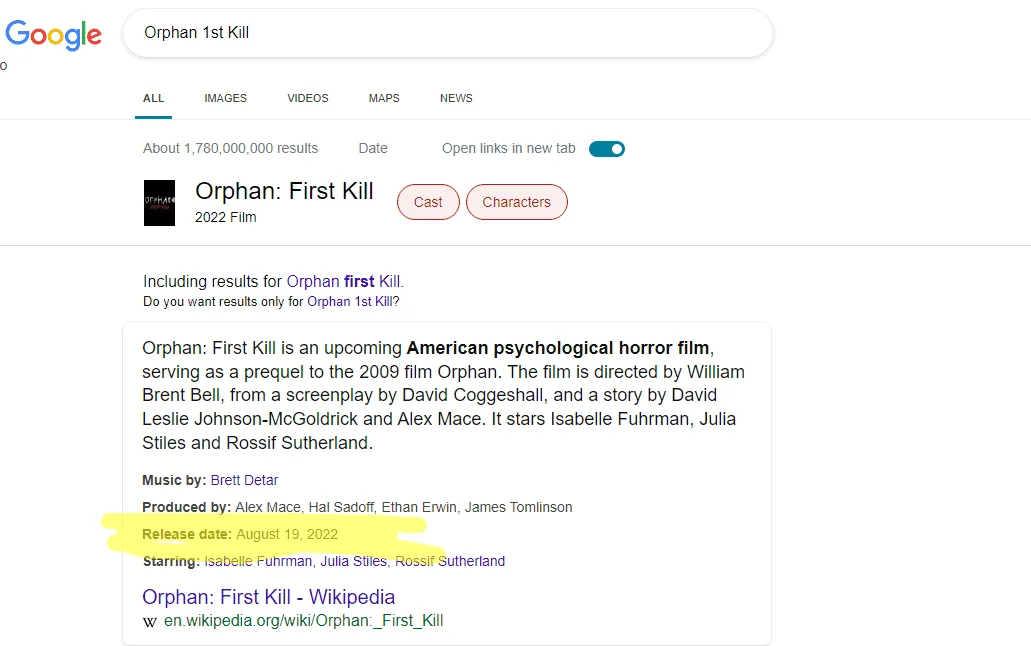Screen dimensions: 1031x646
Task: Click the Characters button
Action: pyautogui.click(x=516, y=202)
